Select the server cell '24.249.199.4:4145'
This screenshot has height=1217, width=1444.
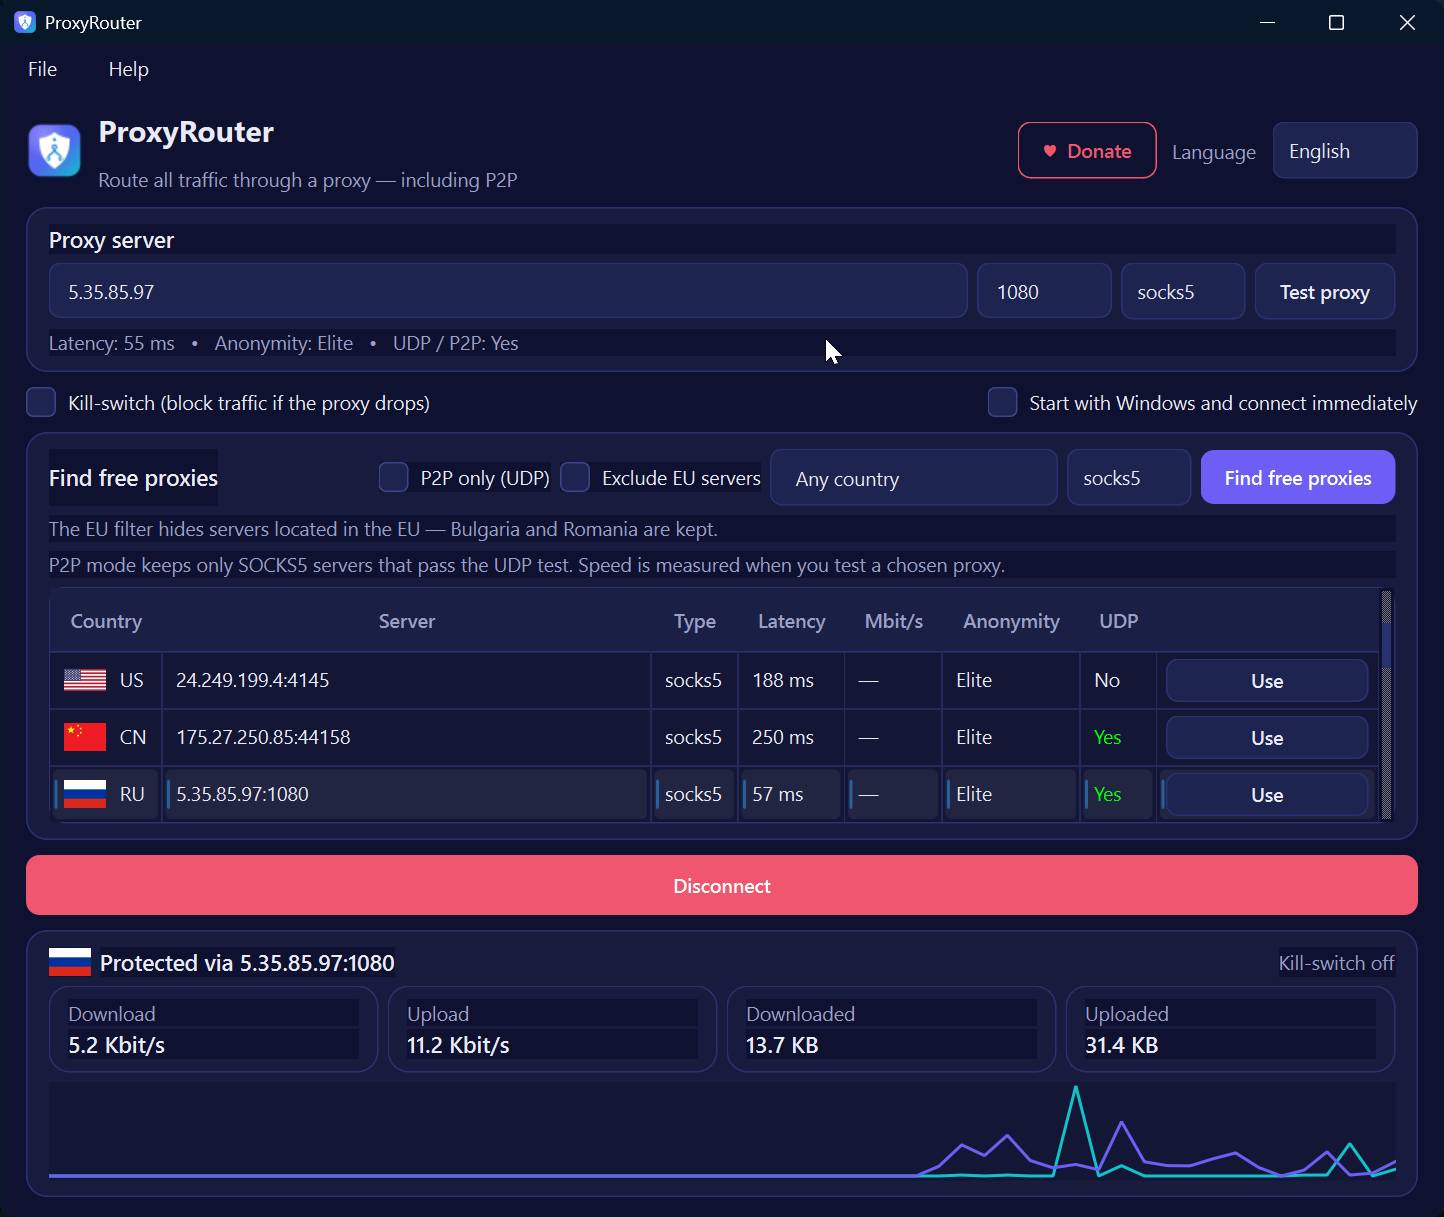(407, 680)
